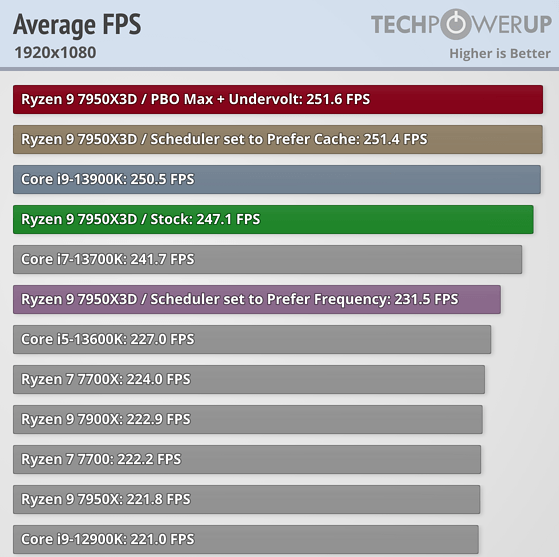Select the Ryzen 9 7900X bar
This screenshot has height=557, width=559.
pyautogui.click(x=248, y=419)
